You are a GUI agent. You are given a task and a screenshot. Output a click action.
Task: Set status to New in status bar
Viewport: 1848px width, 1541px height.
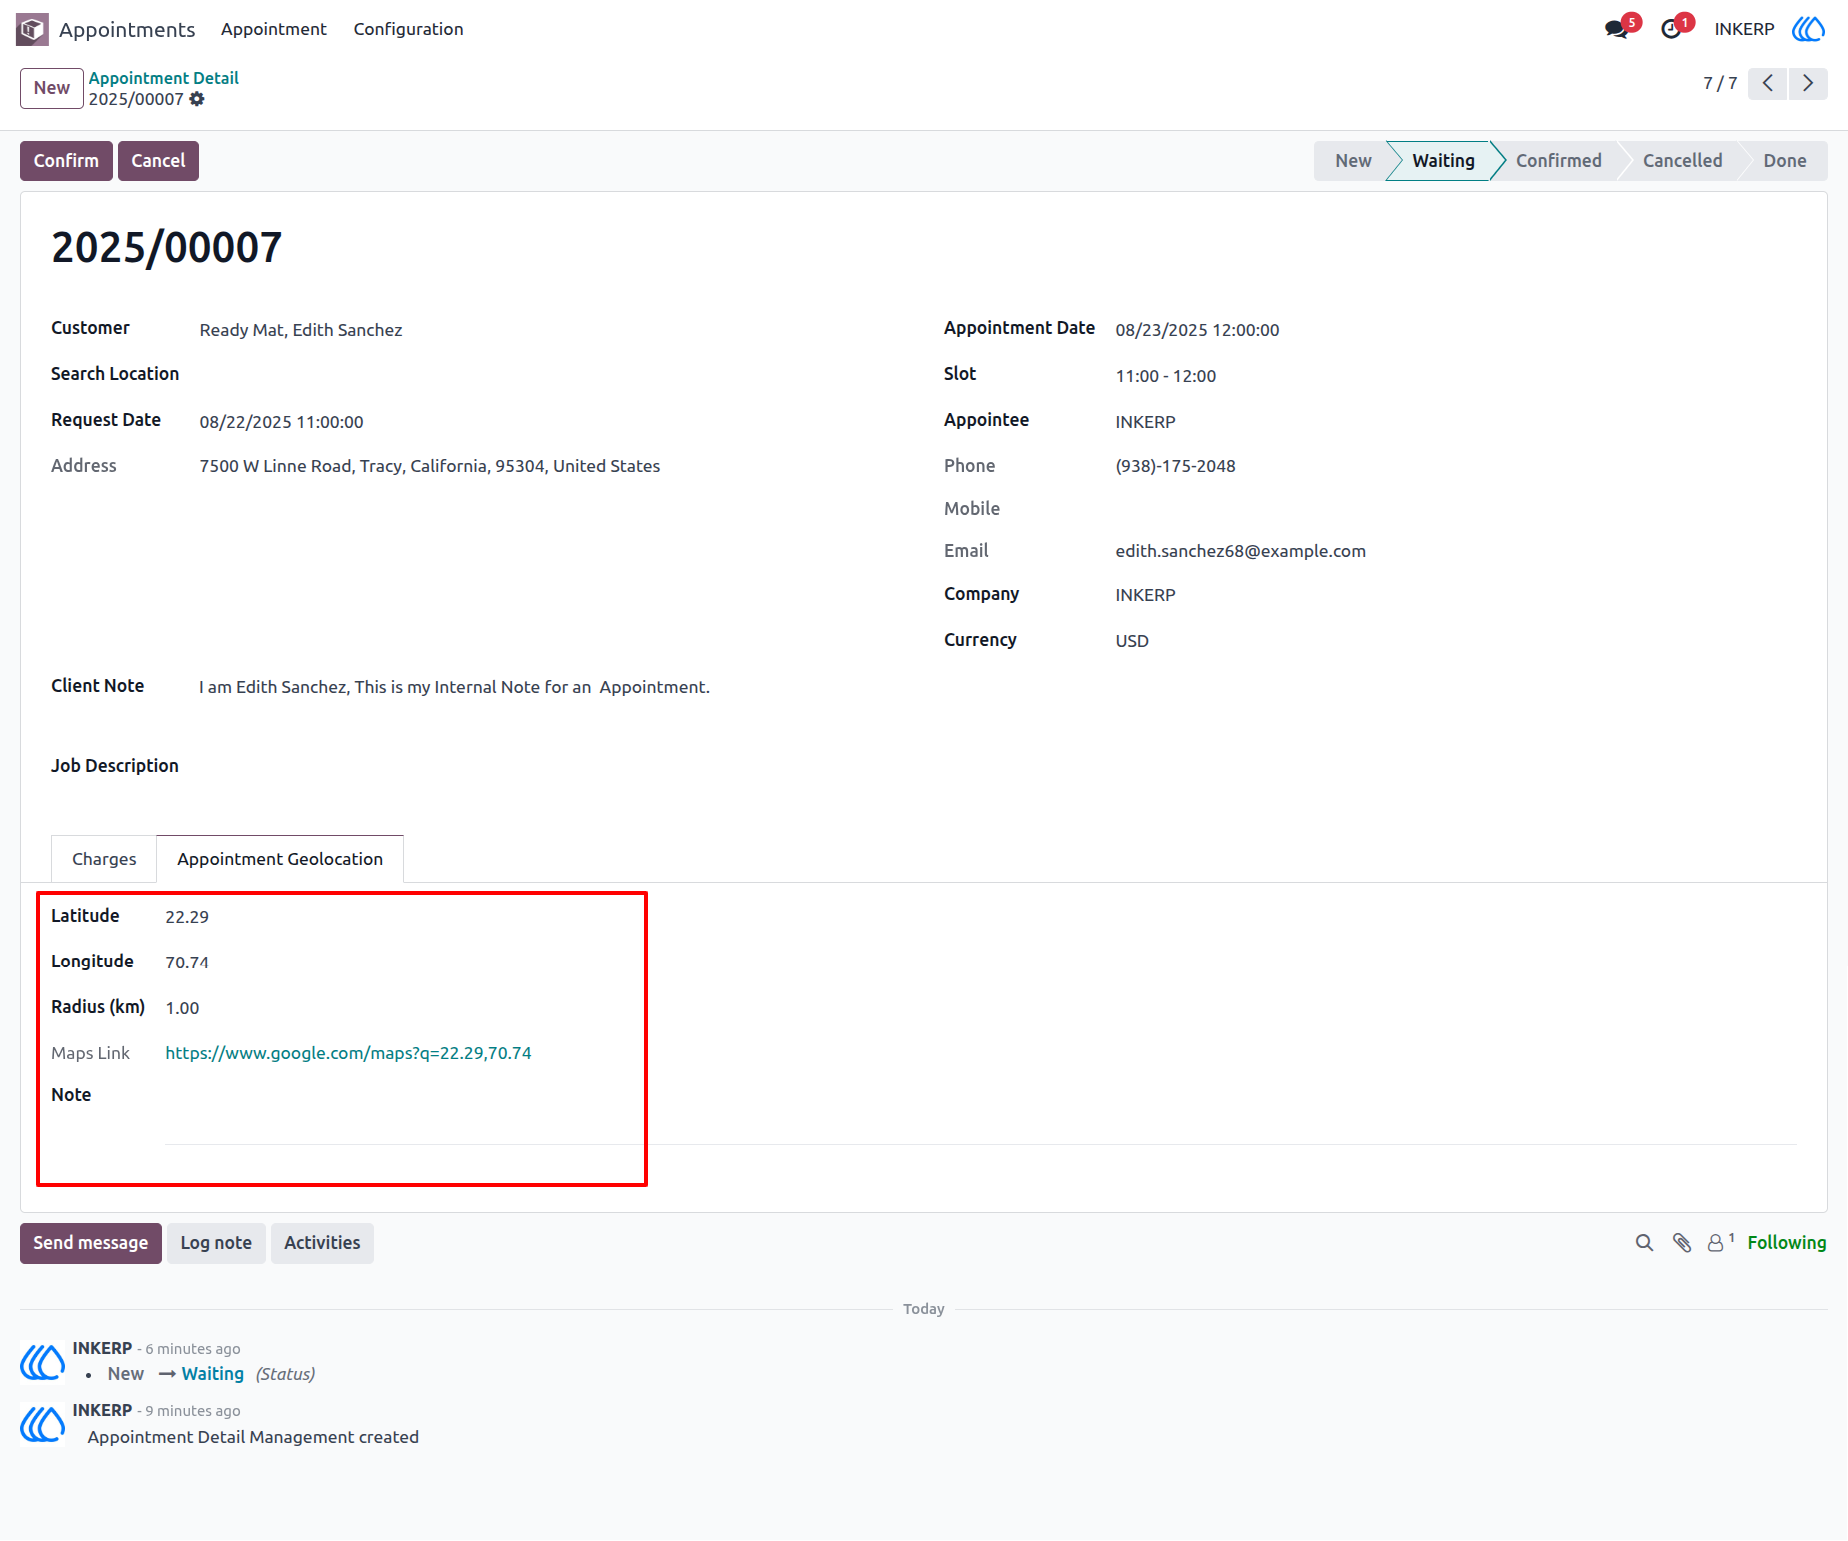click(1352, 161)
